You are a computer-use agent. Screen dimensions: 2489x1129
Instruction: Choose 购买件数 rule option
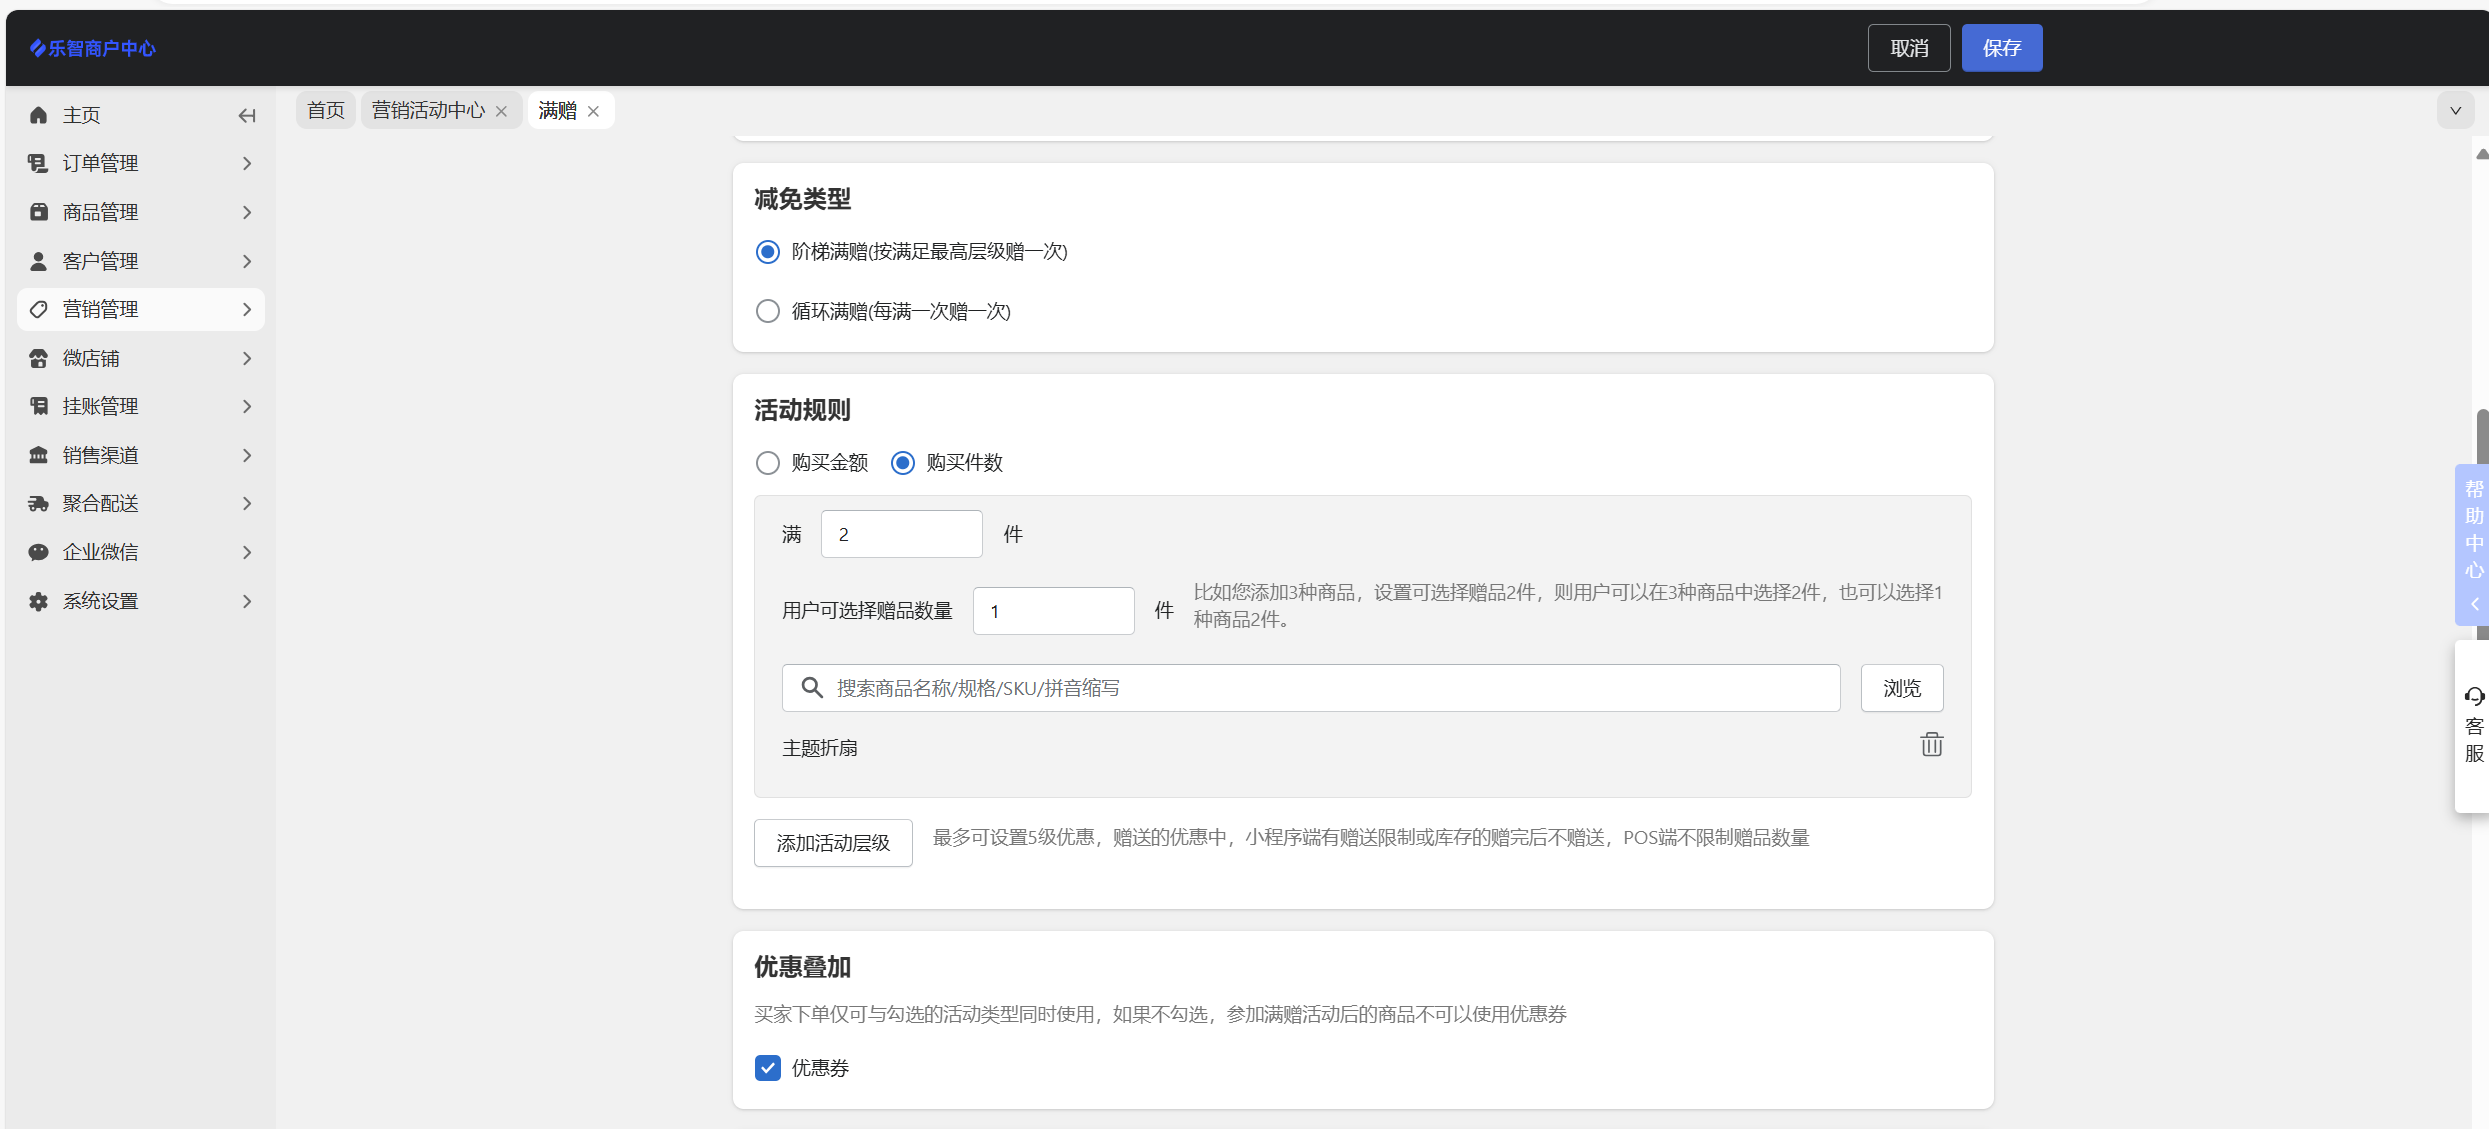[902, 463]
